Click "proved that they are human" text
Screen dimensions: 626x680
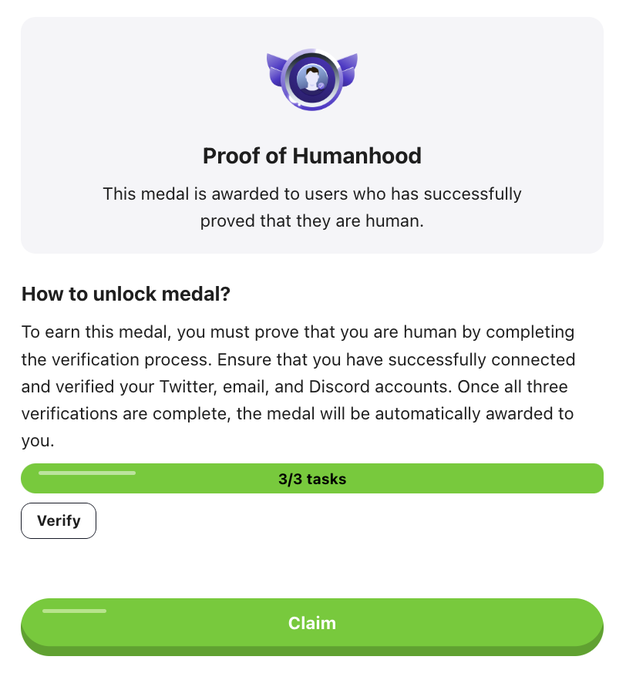tap(312, 221)
